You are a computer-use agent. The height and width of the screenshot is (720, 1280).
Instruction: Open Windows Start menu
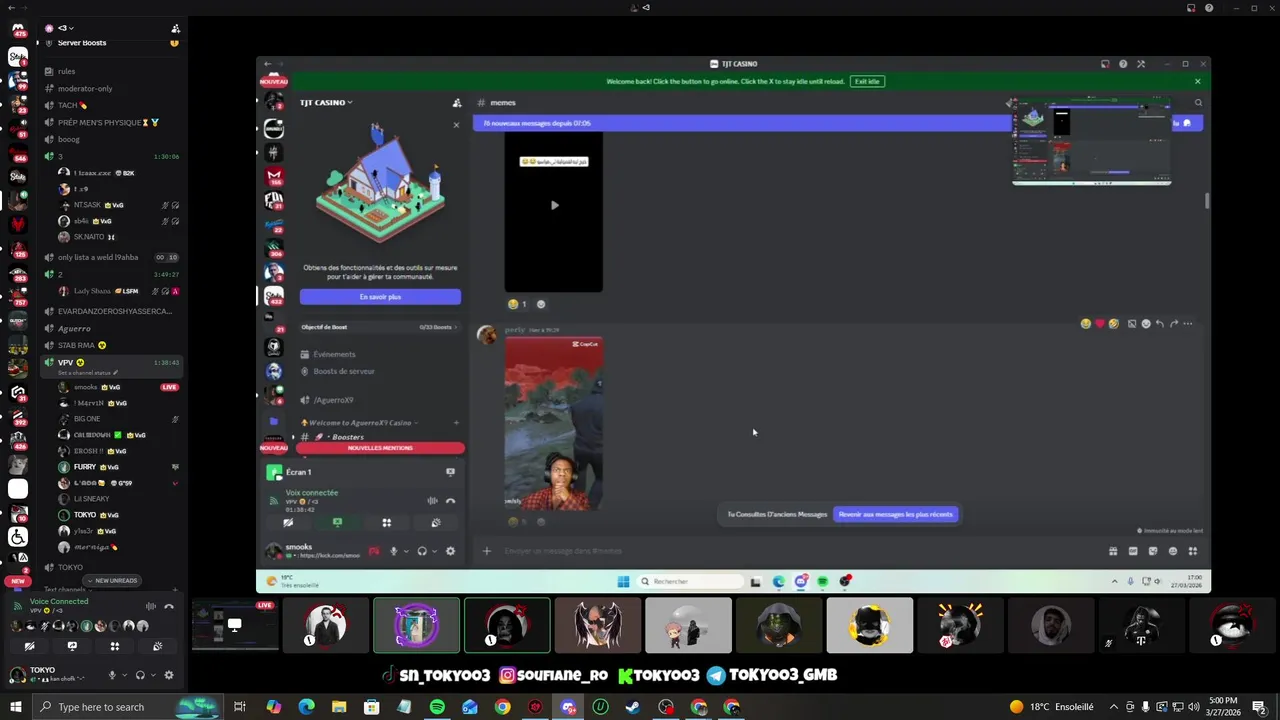point(16,707)
